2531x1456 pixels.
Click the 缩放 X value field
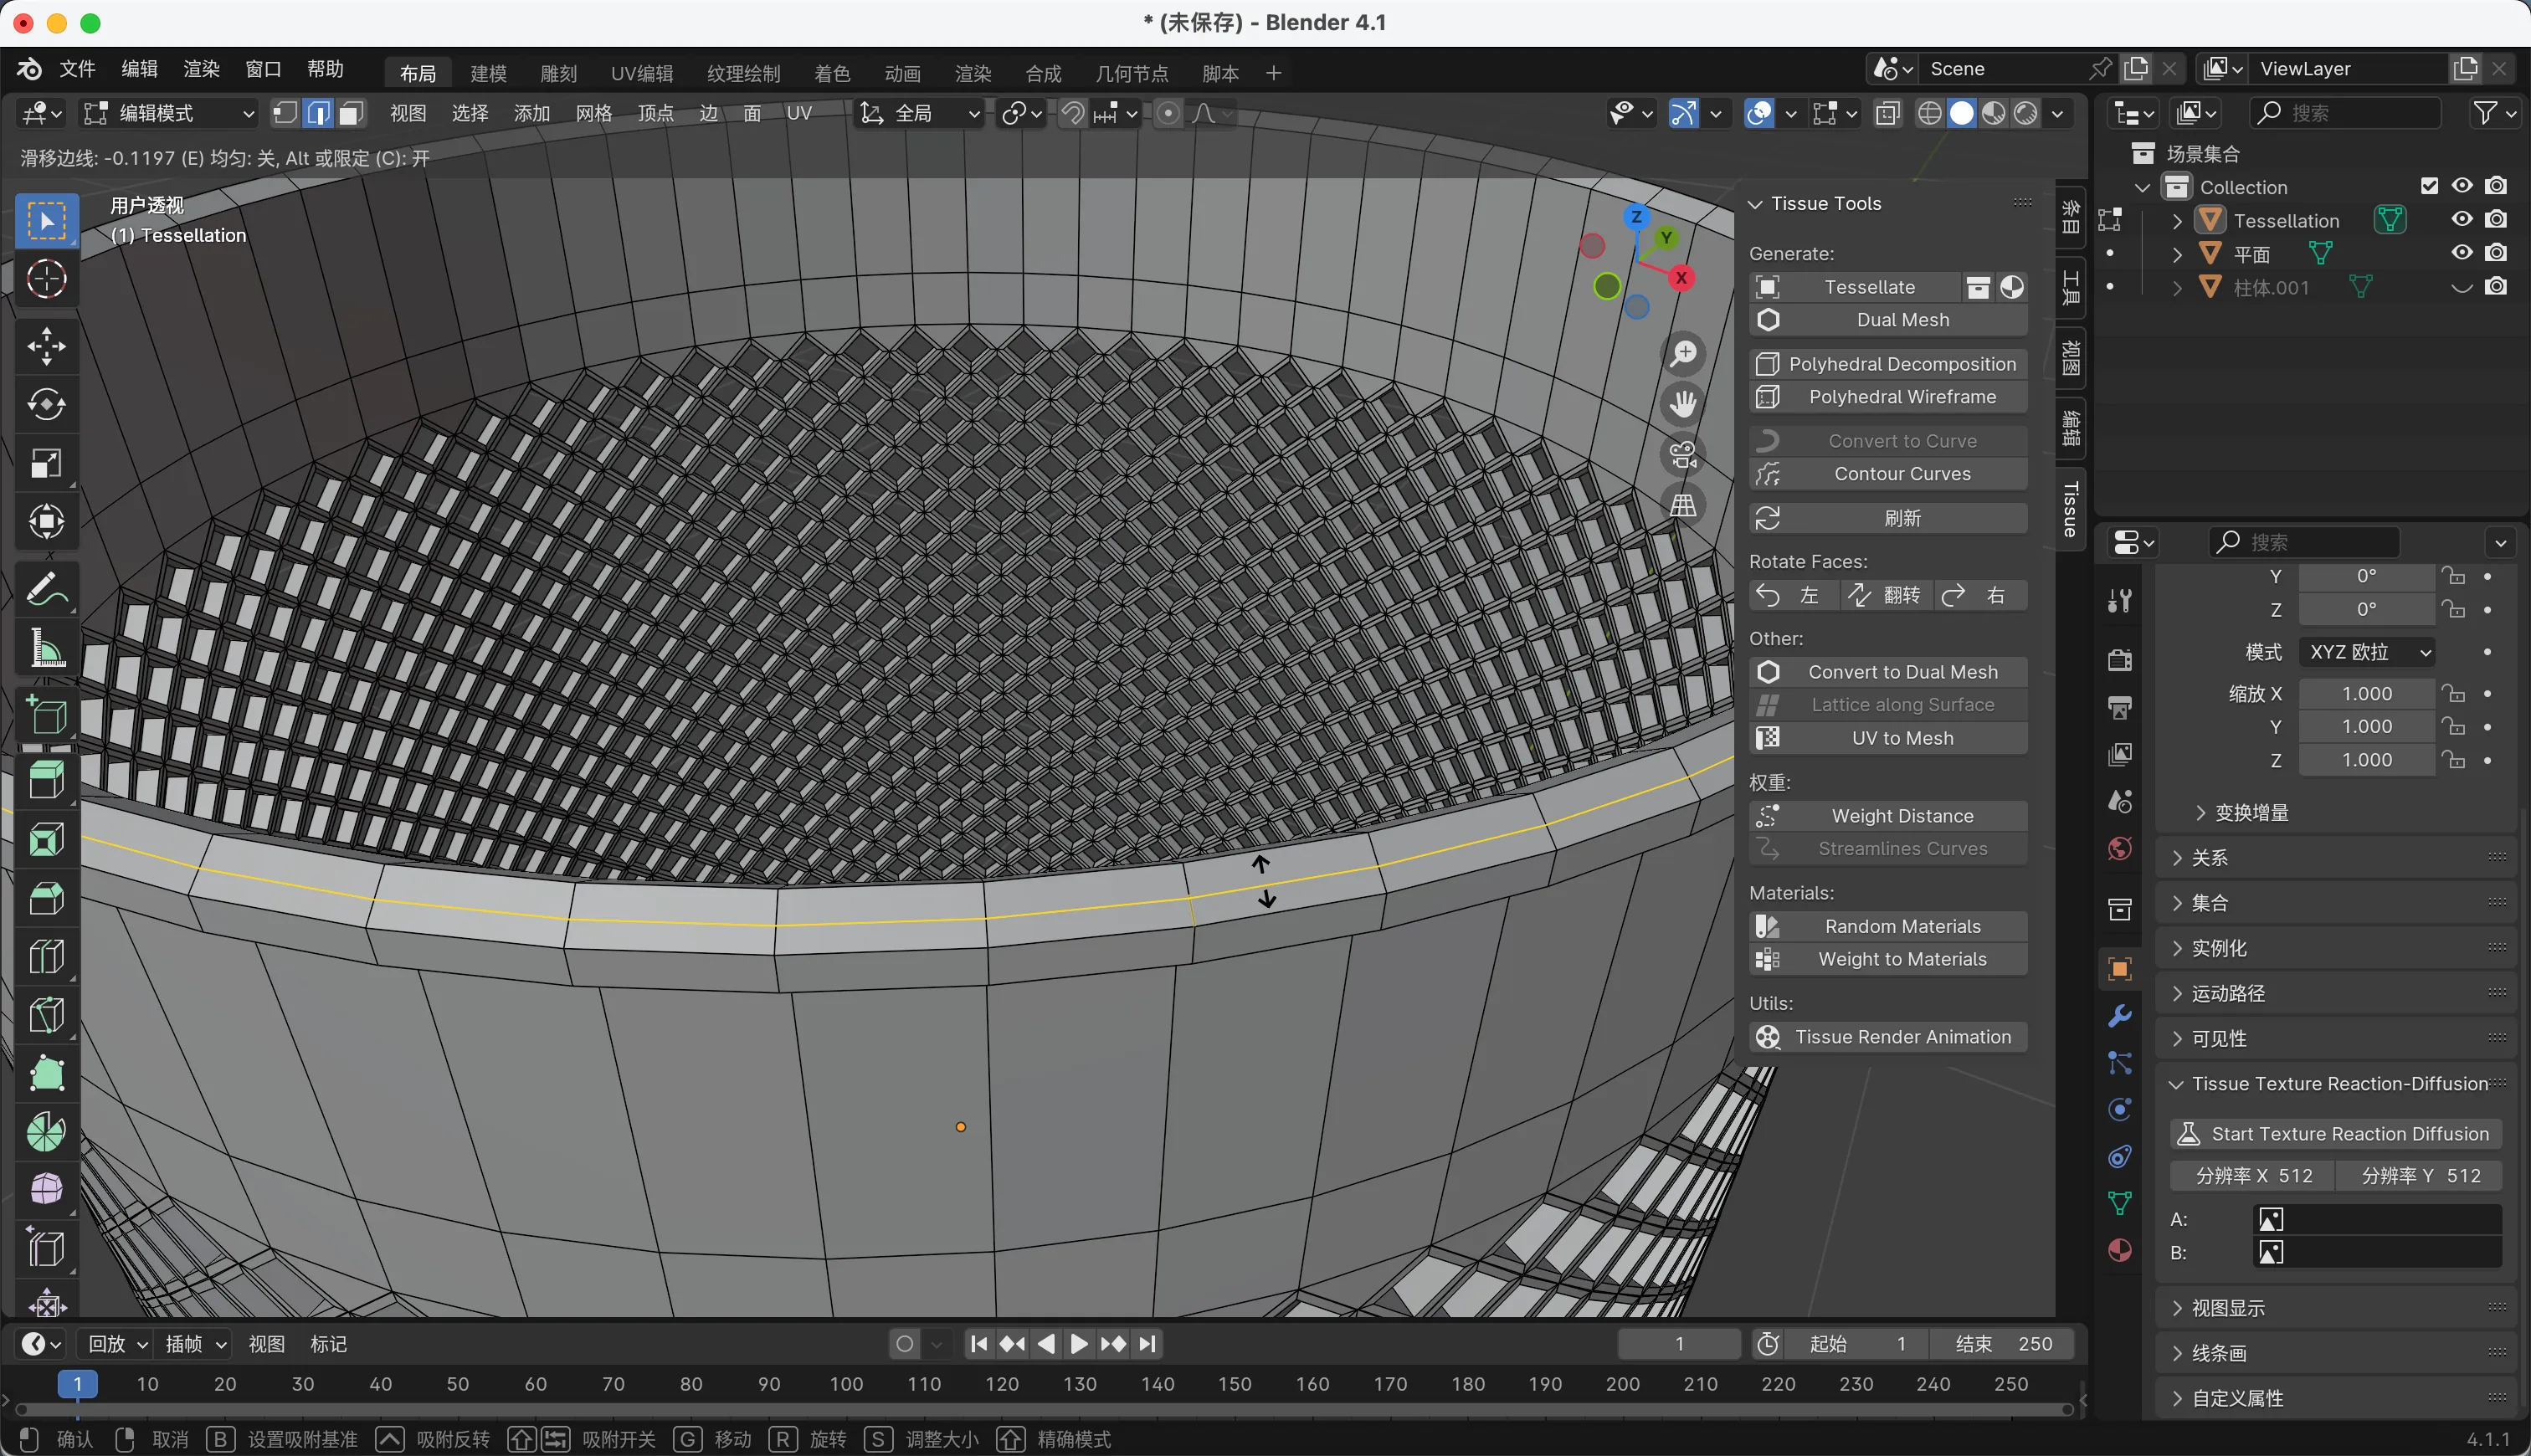2366,693
